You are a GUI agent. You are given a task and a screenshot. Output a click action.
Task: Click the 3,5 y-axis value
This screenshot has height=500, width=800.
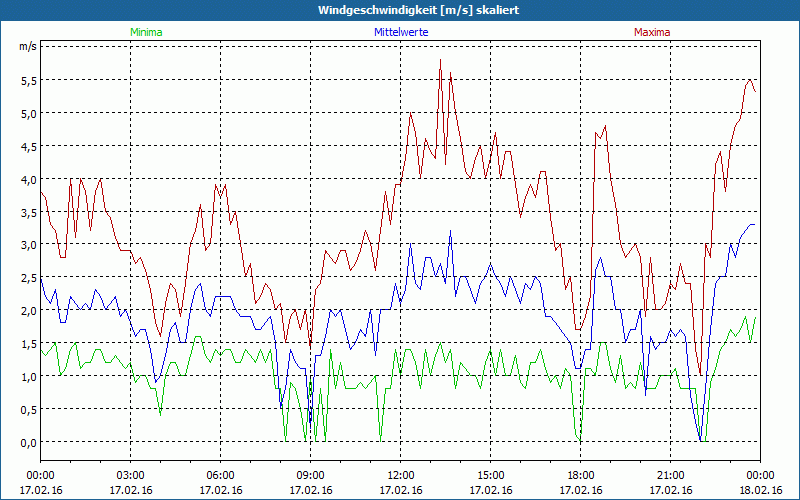pos(29,212)
